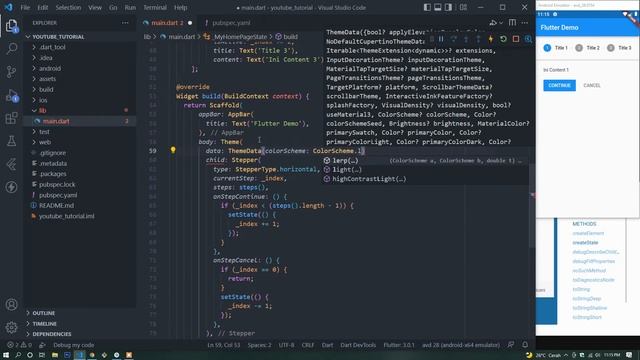The width and height of the screenshot is (640, 360).
Task: Open Windows Start menu
Action: tap(6, 355)
